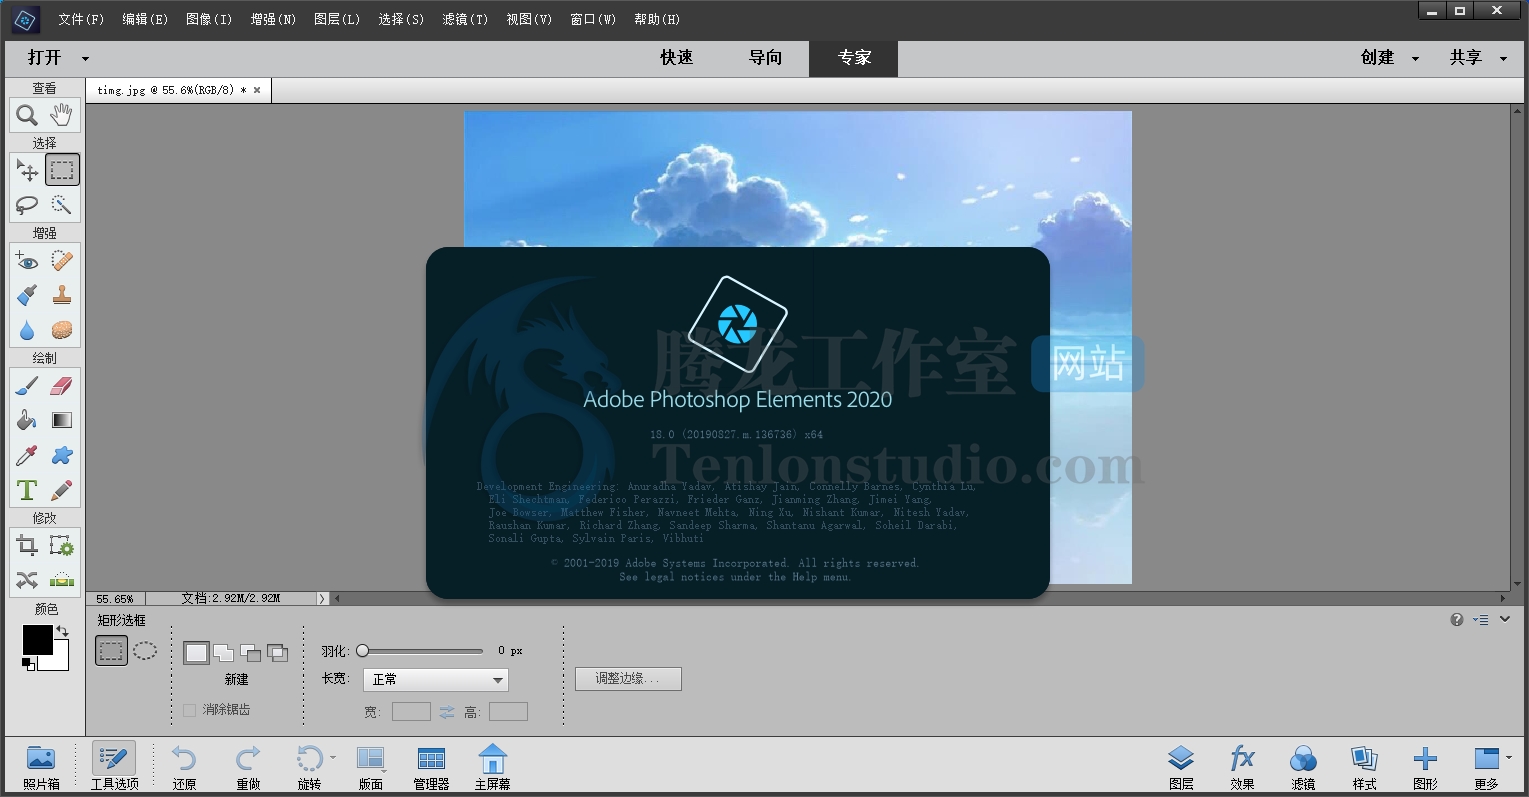Screen dimensions: 1529x797
Task: Select the Straighten level tool
Action: pyautogui.click(x=62, y=581)
